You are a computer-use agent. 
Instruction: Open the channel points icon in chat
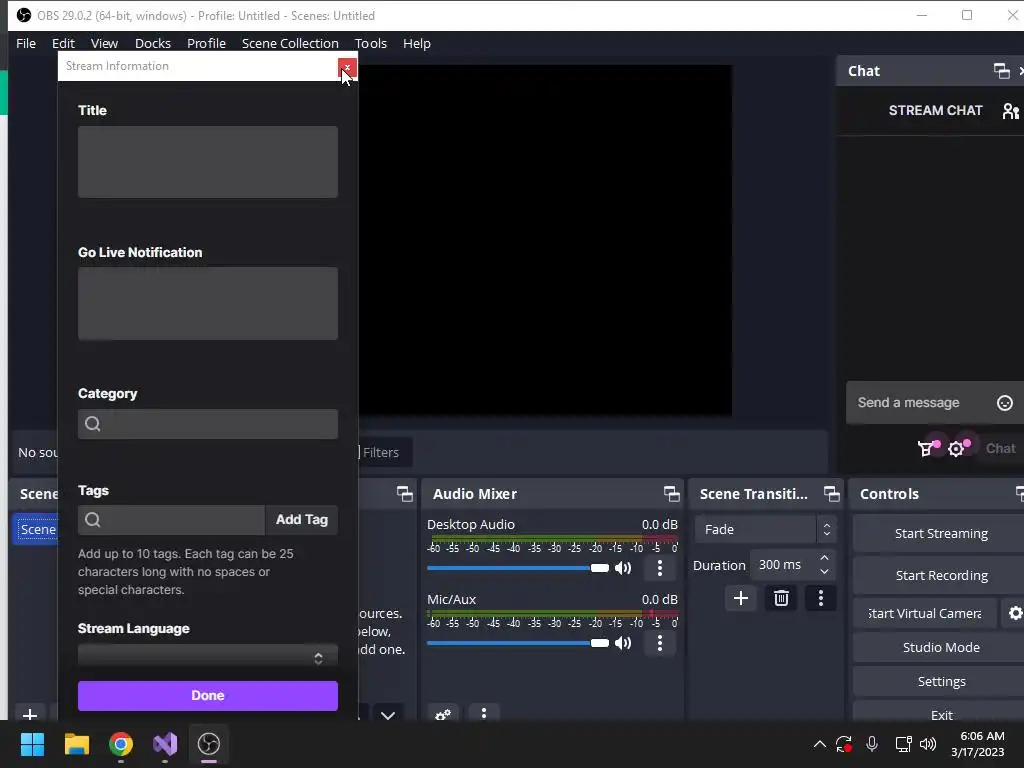pyautogui.click(x=927, y=448)
